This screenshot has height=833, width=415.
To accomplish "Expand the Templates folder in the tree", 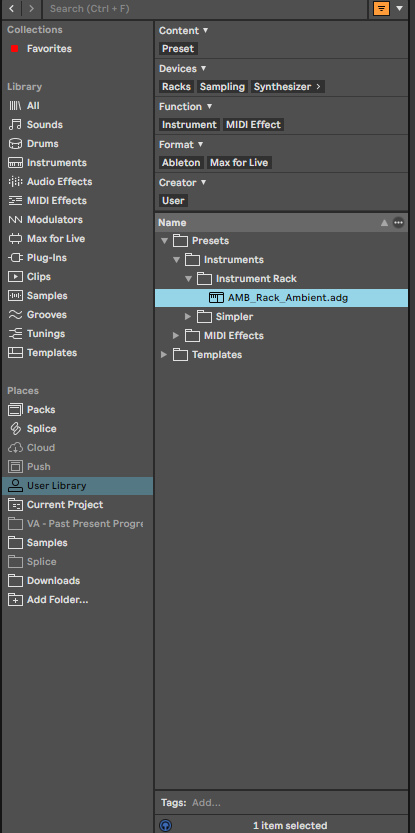I will (x=164, y=355).
